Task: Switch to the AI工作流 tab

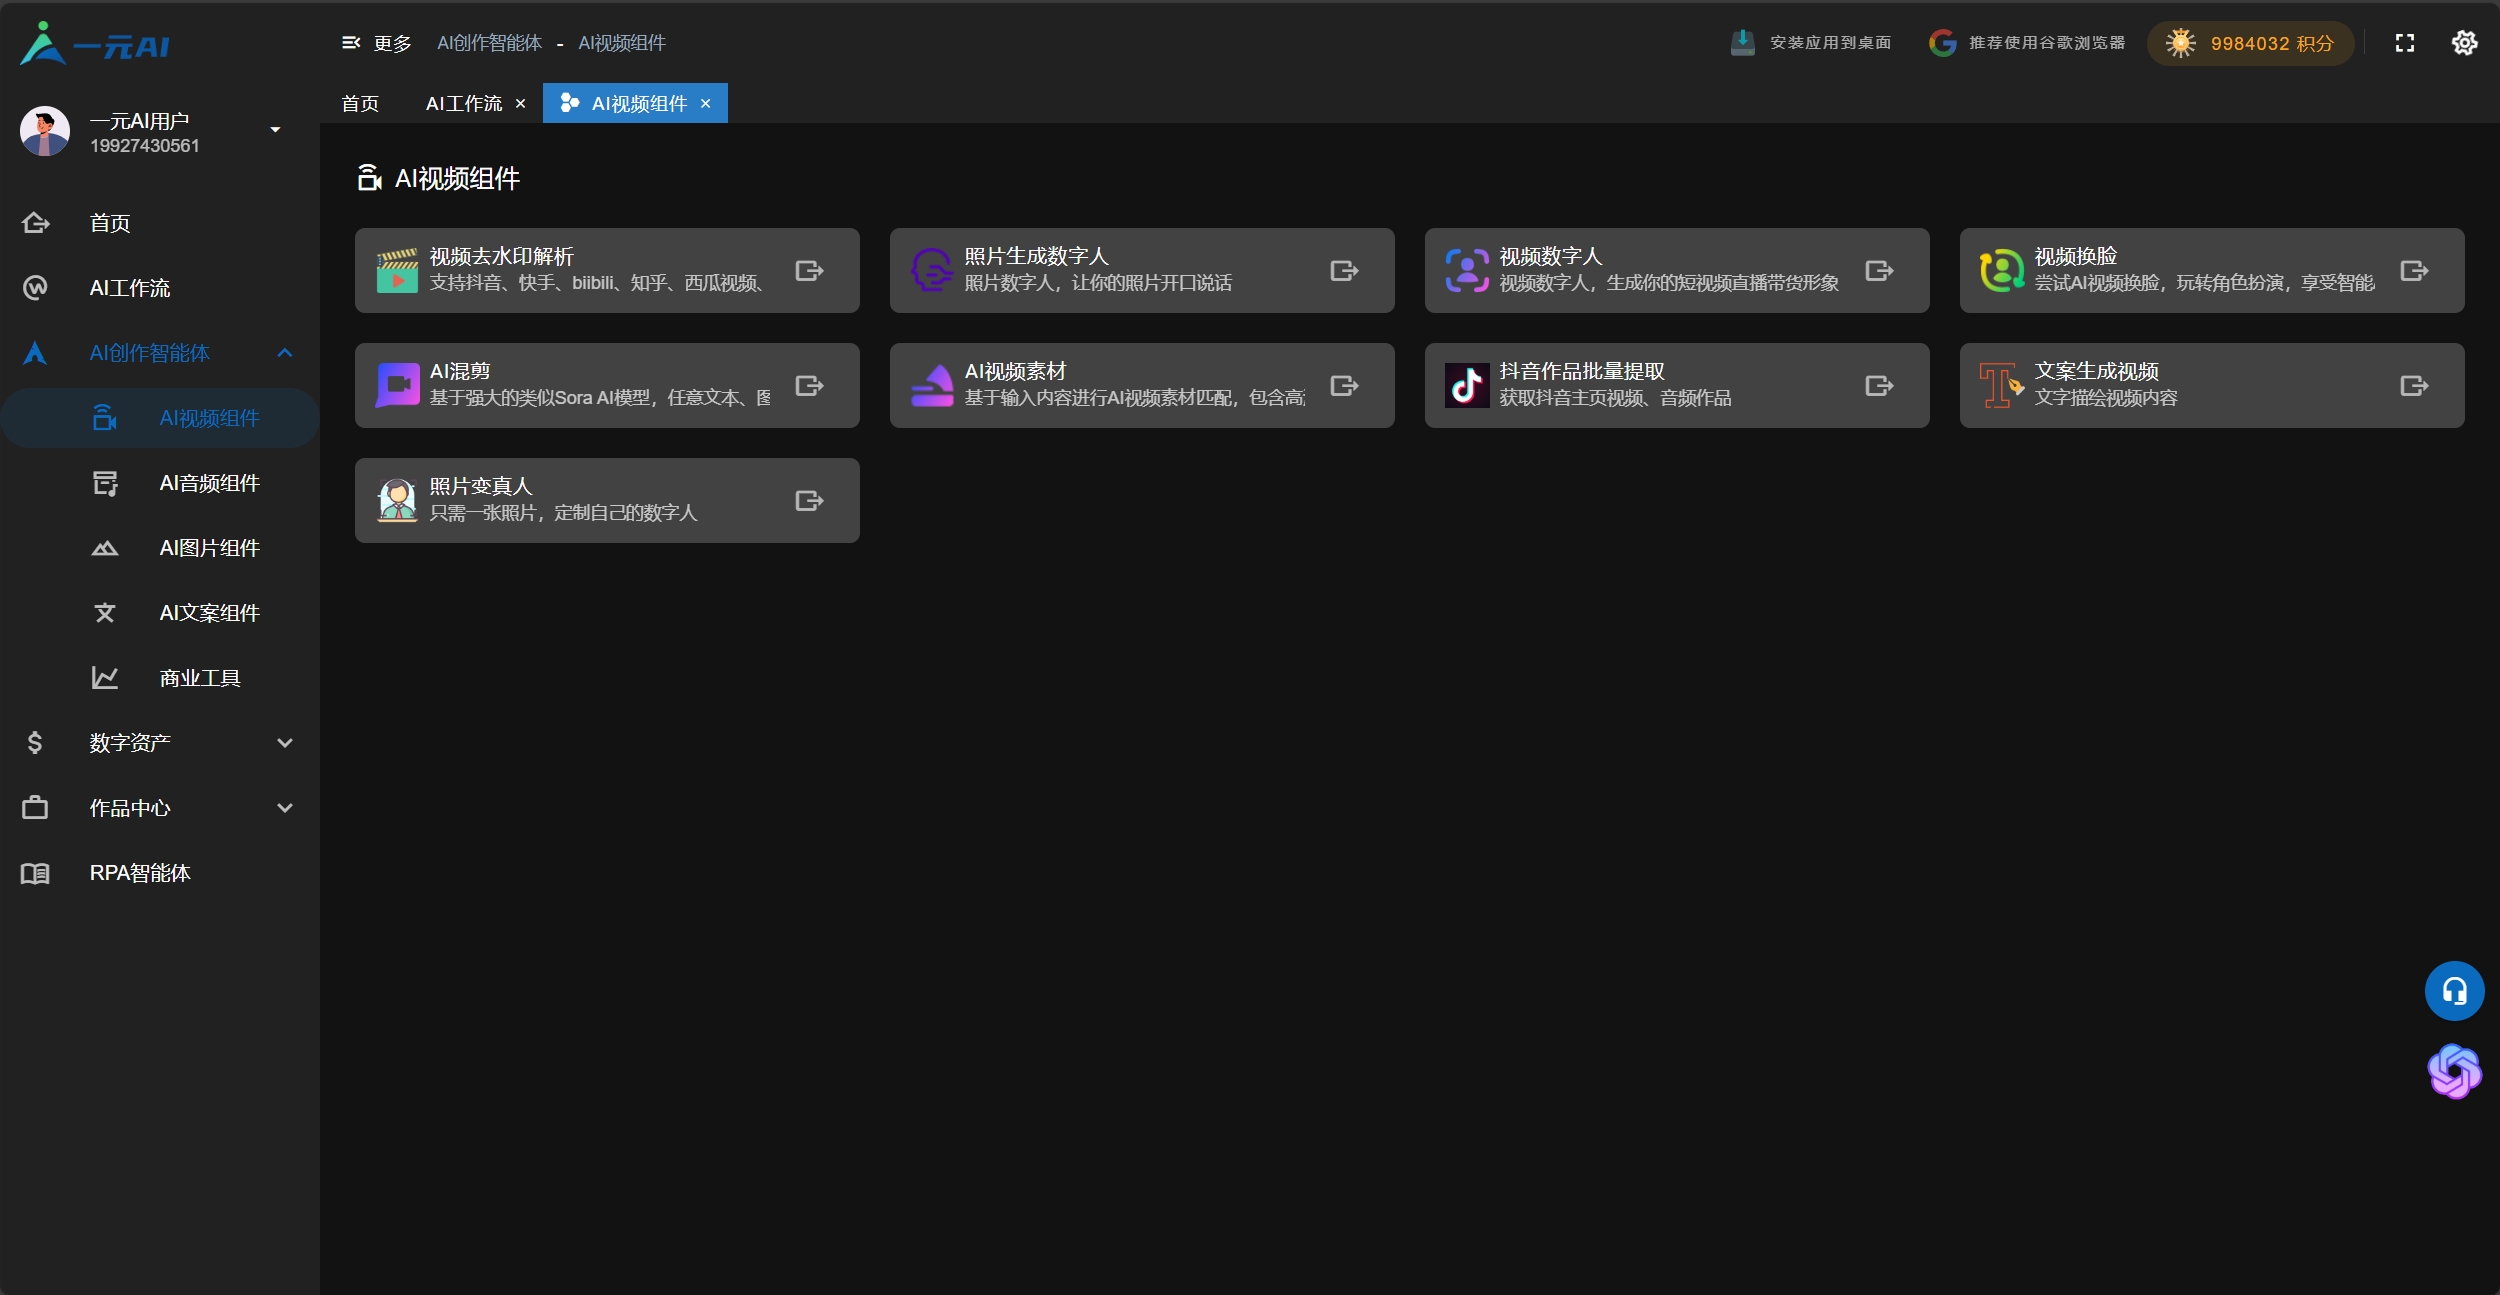Action: (x=464, y=104)
